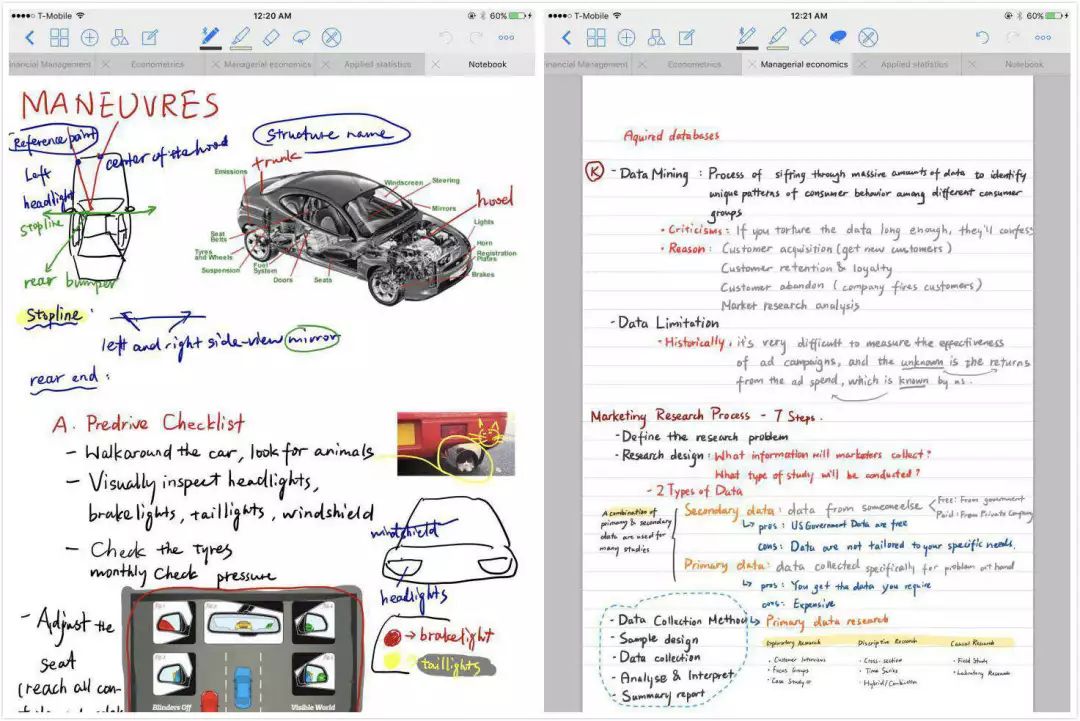Select the text edit tool in left window
The image size is (1080, 721).
click(x=150, y=38)
